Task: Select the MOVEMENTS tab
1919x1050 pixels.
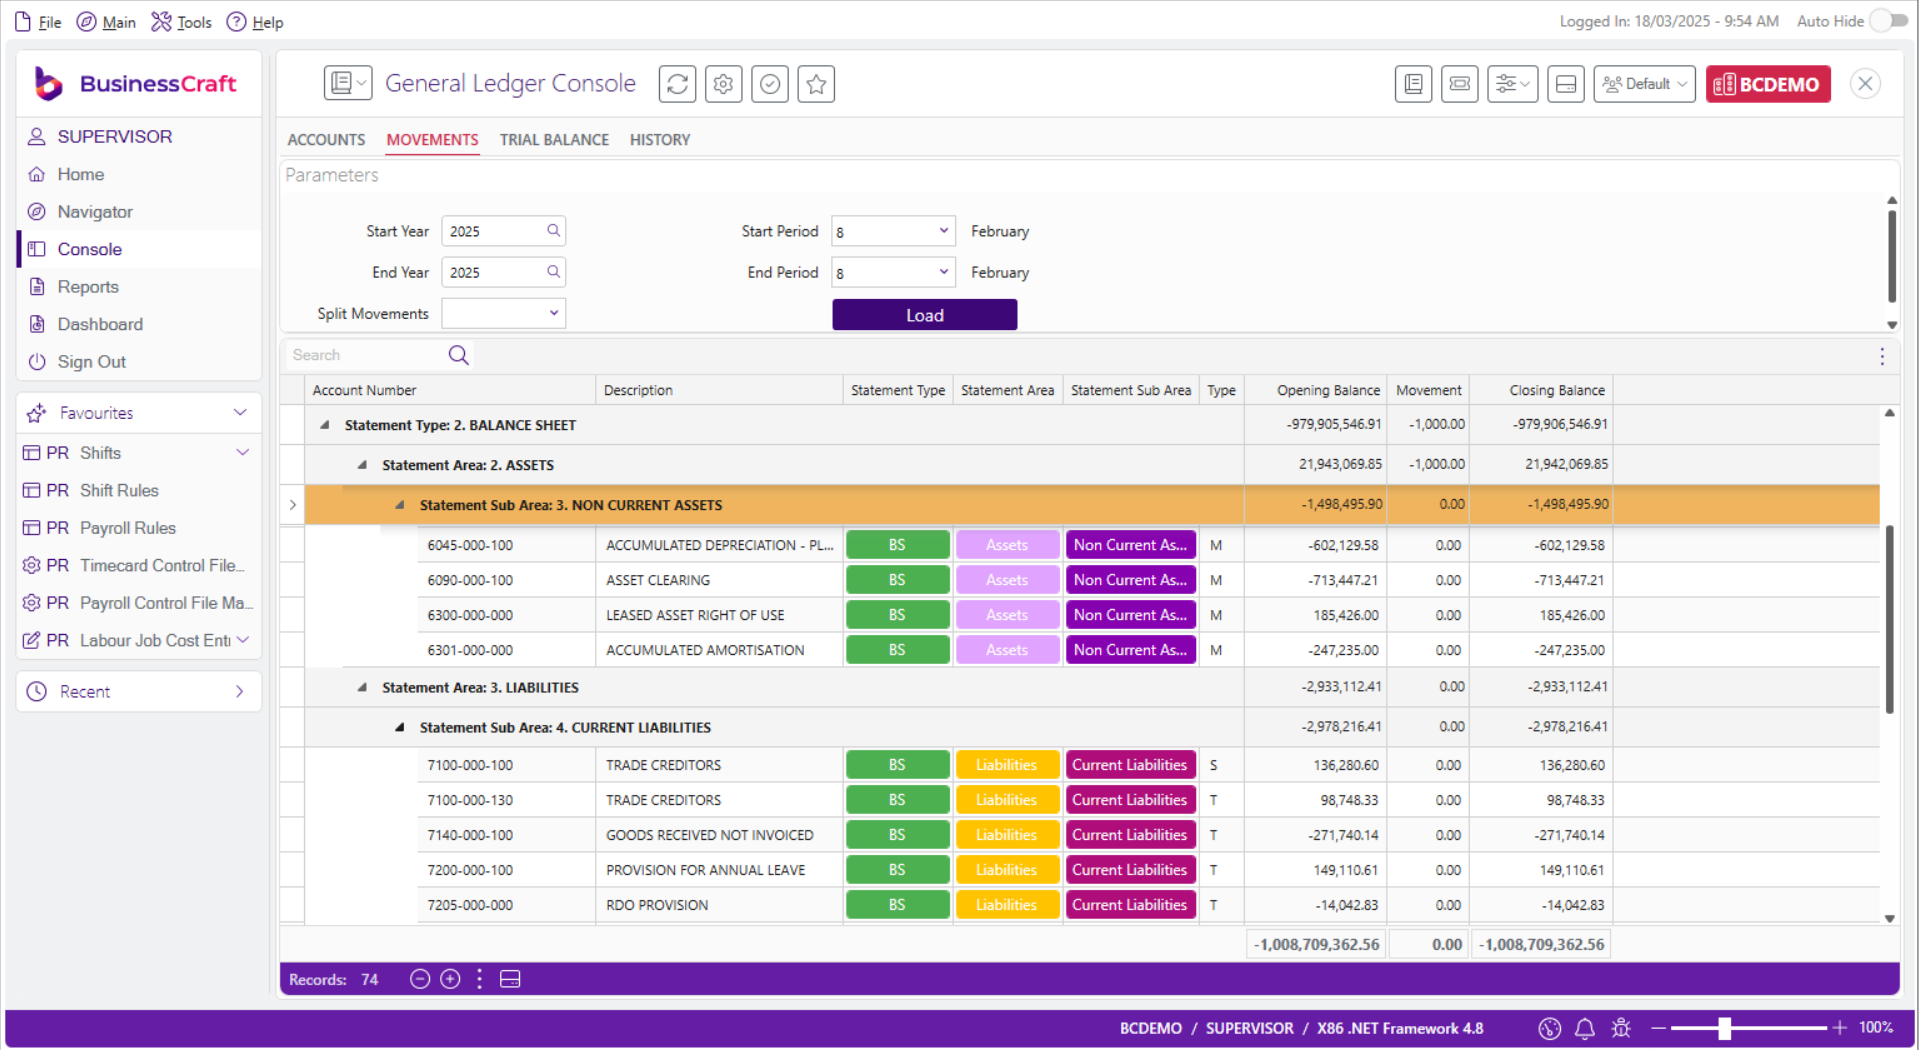Action: pyautogui.click(x=432, y=140)
